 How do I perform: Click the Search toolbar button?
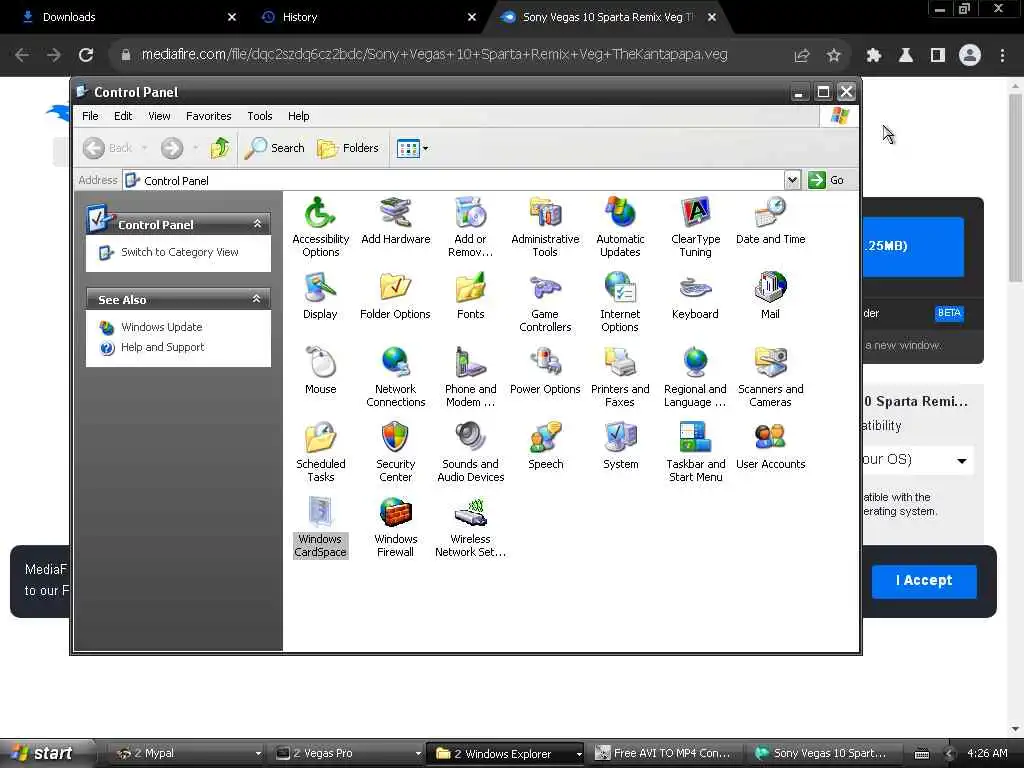[x=274, y=148]
